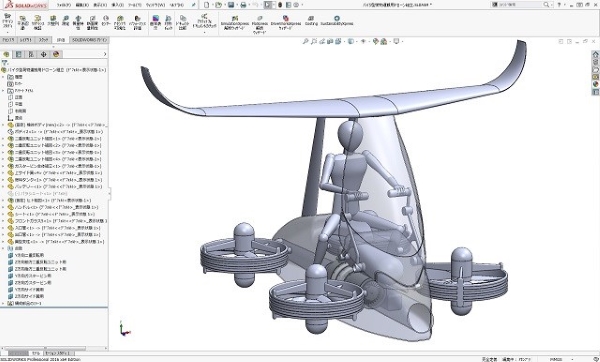Open SustainabilityXpress
600x362 pixels.
[x=337, y=21]
